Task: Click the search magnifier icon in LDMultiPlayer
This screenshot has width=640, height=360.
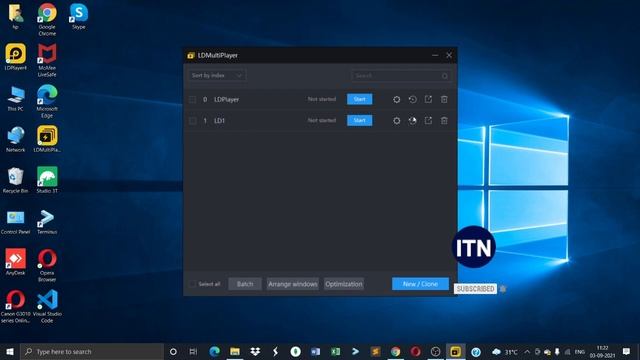Action: [444, 76]
